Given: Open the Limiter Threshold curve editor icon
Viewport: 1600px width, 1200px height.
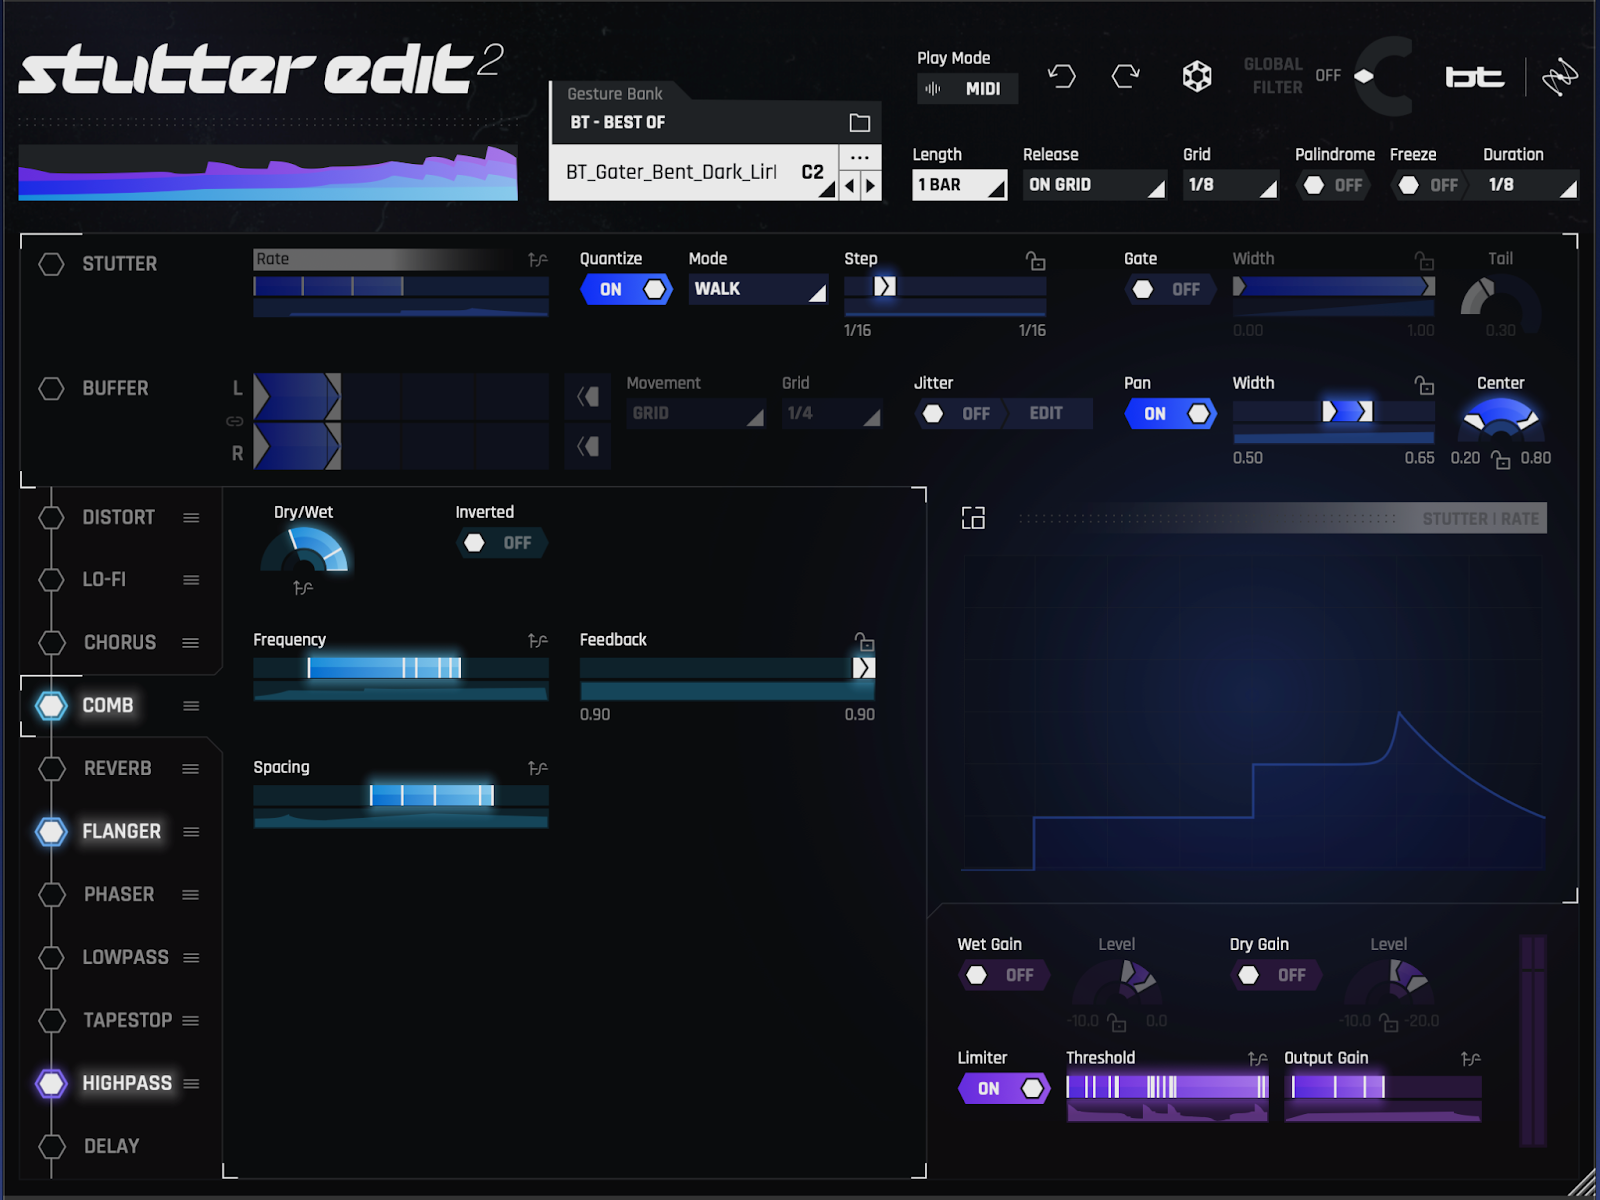Looking at the screenshot, I should 1258,1059.
